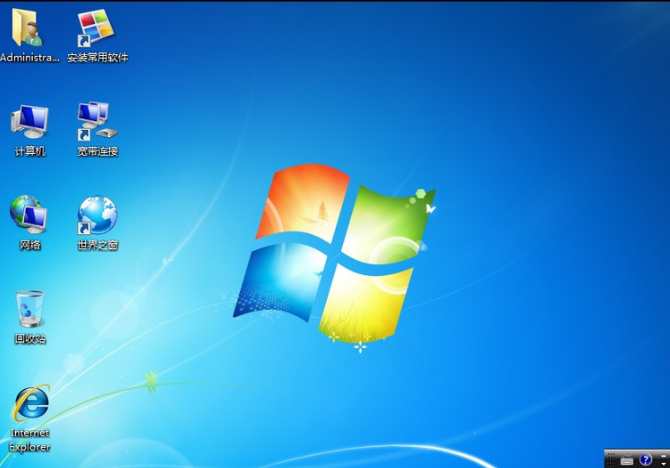Select the 安装常用软件 shortcut icon
Screen dimensions: 670x468
[95, 27]
